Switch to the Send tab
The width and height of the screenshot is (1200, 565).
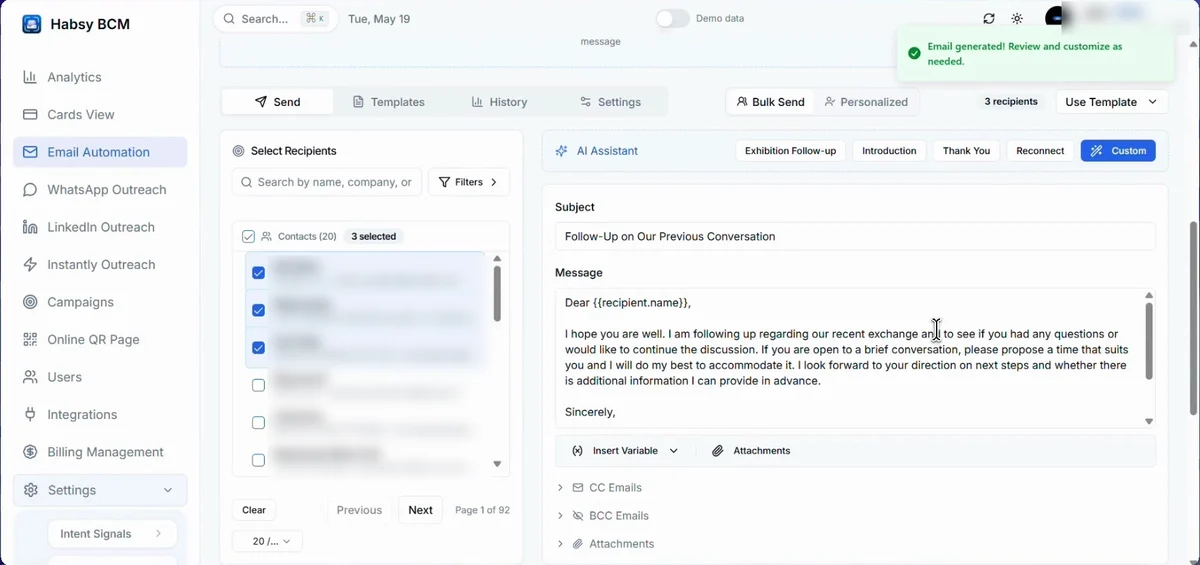(x=278, y=102)
